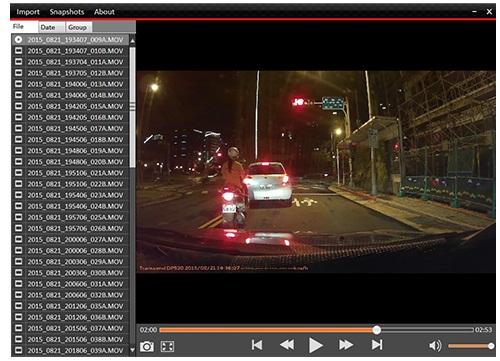Click the film icon beside 2015_0821_193407_010B.MOV

pos(18,51)
